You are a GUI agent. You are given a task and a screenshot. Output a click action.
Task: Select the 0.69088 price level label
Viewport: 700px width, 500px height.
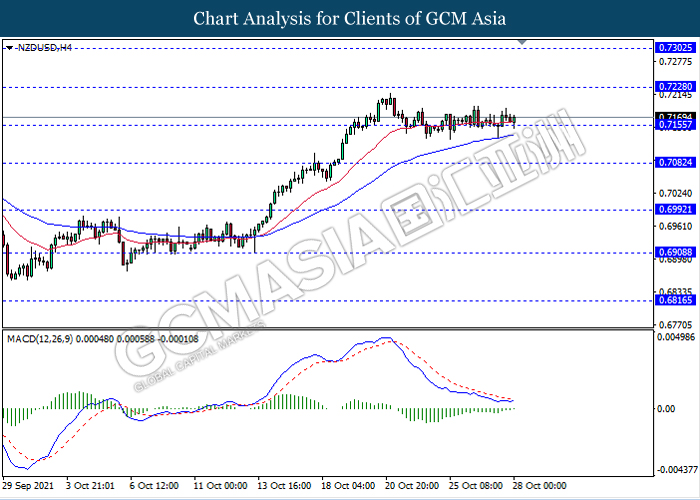click(x=675, y=252)
